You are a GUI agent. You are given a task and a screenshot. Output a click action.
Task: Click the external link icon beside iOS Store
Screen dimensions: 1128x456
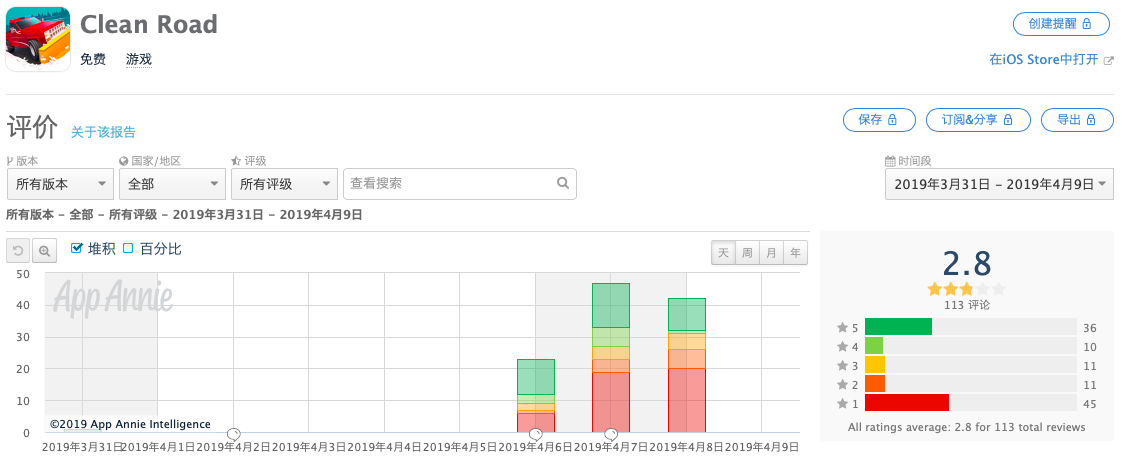[1109, 60]
